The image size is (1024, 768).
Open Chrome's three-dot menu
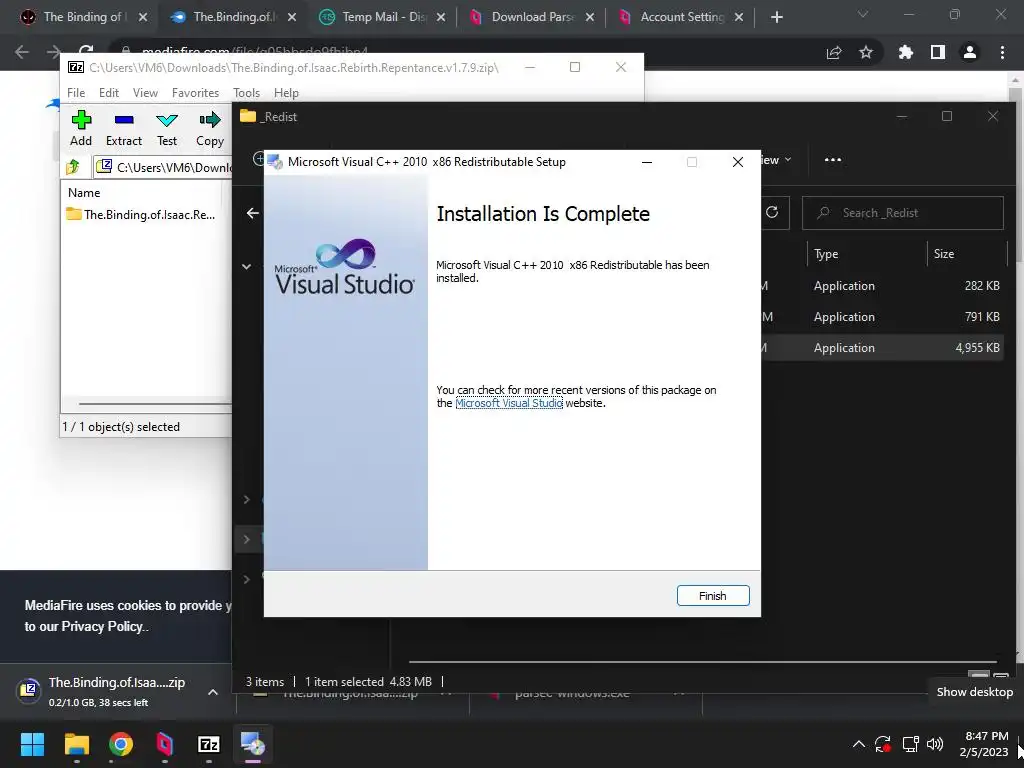[x=1002, y=52]
